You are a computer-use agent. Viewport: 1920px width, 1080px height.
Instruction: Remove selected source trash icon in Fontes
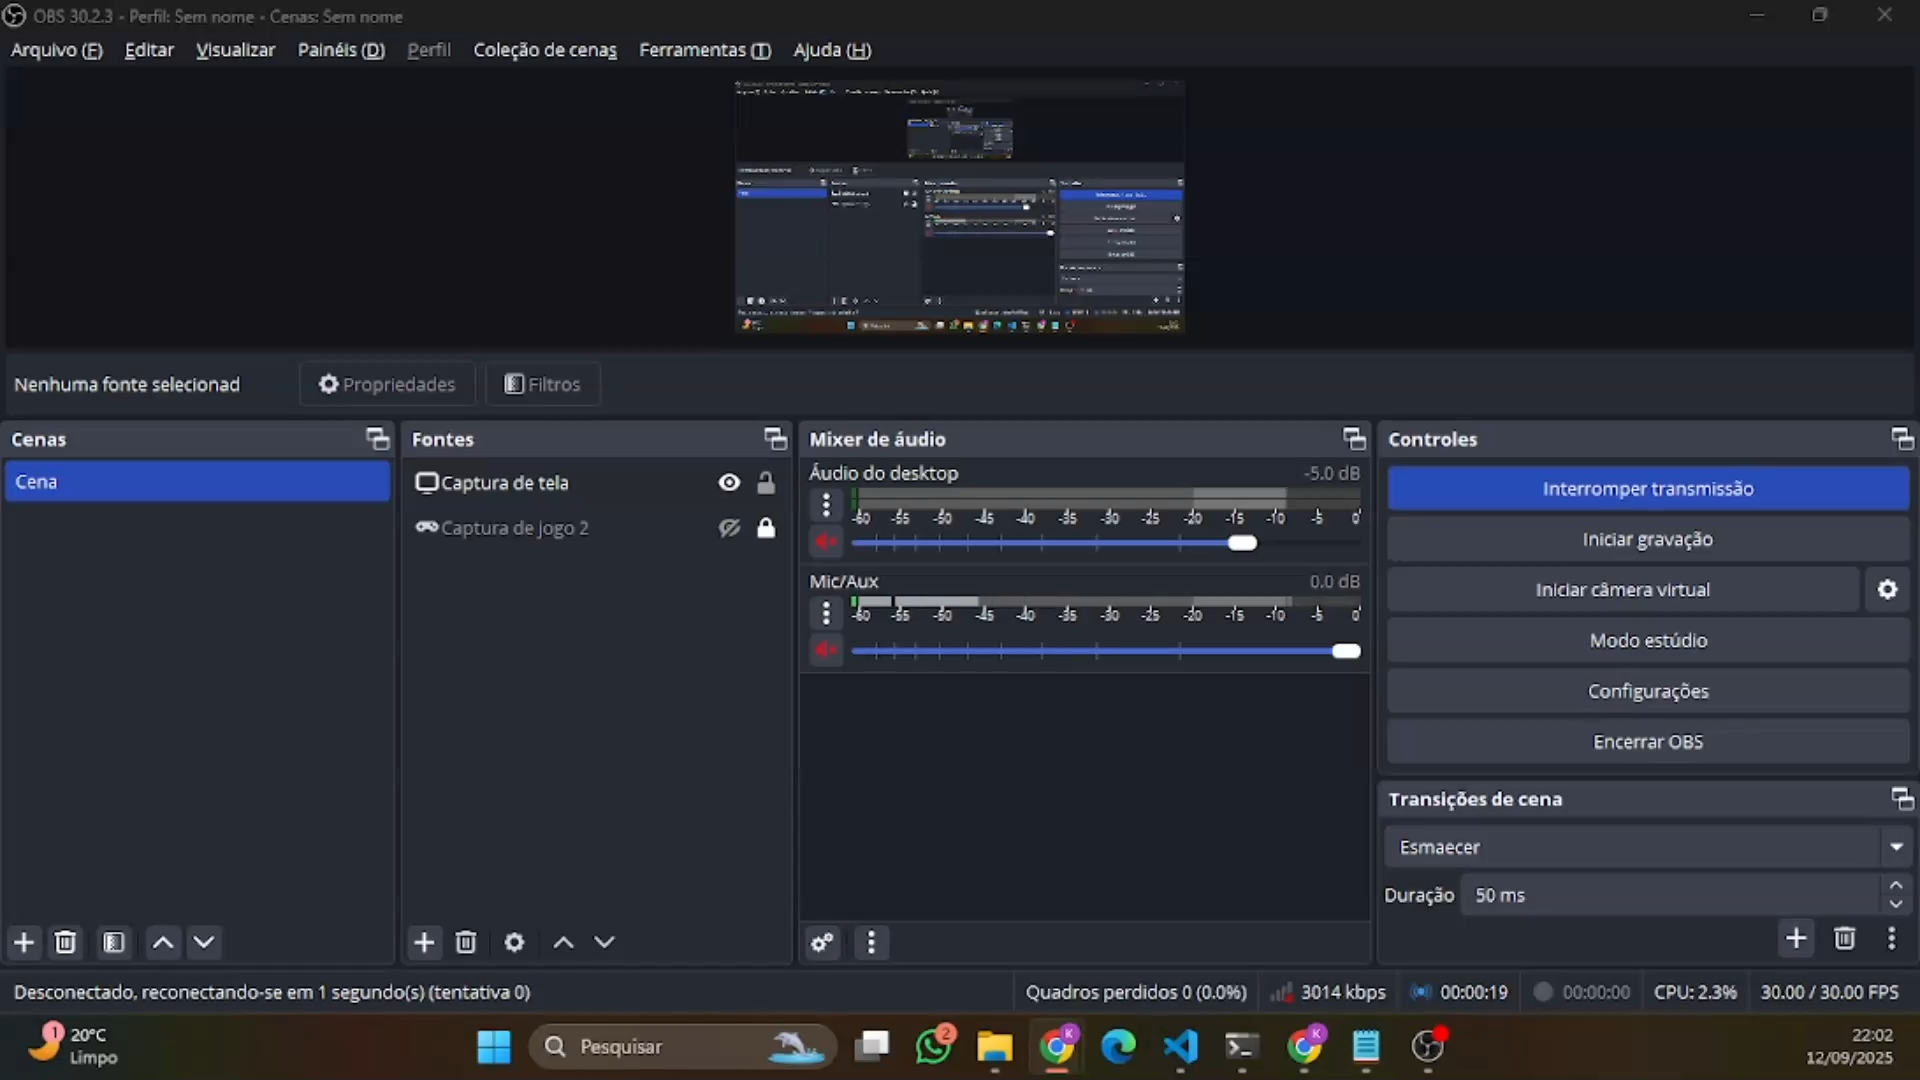[466, 942]
